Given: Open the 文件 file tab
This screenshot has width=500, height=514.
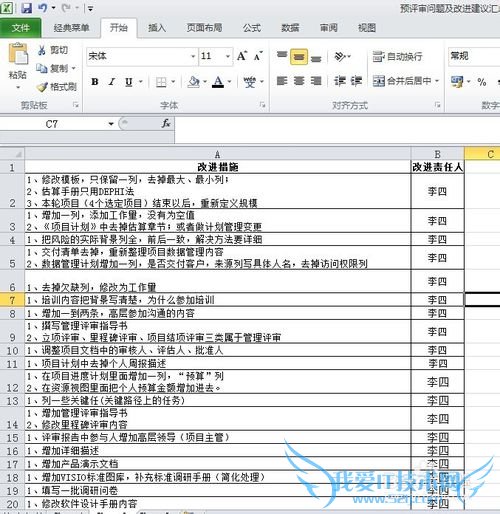Looking at the screenshot, I should click(21, 28).
